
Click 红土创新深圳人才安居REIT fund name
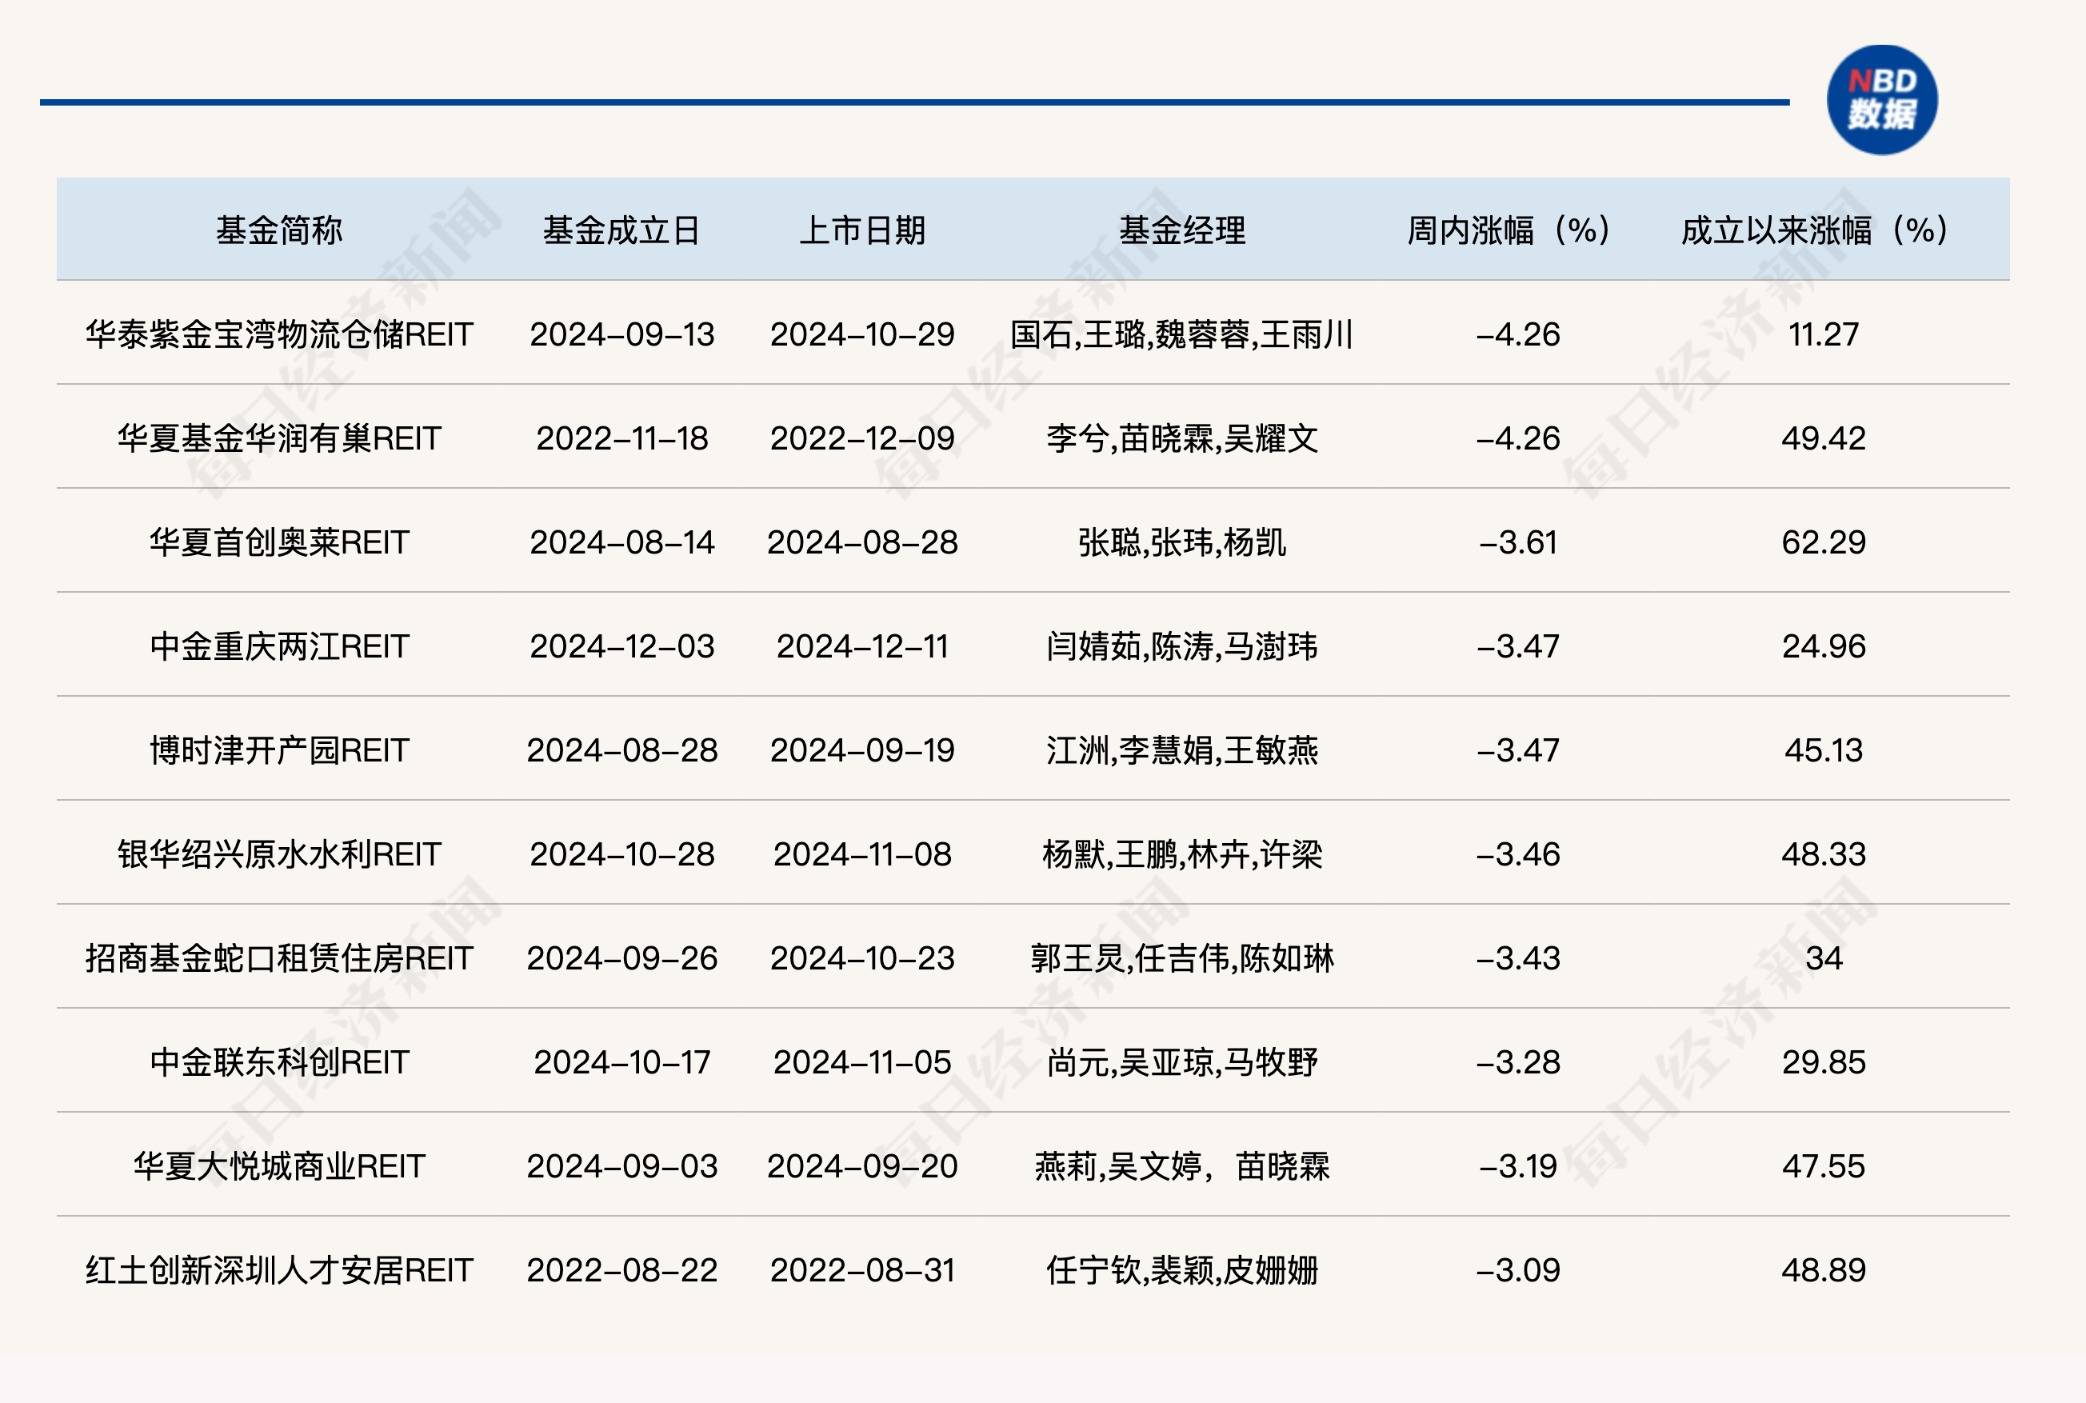tap(279, 1270)
